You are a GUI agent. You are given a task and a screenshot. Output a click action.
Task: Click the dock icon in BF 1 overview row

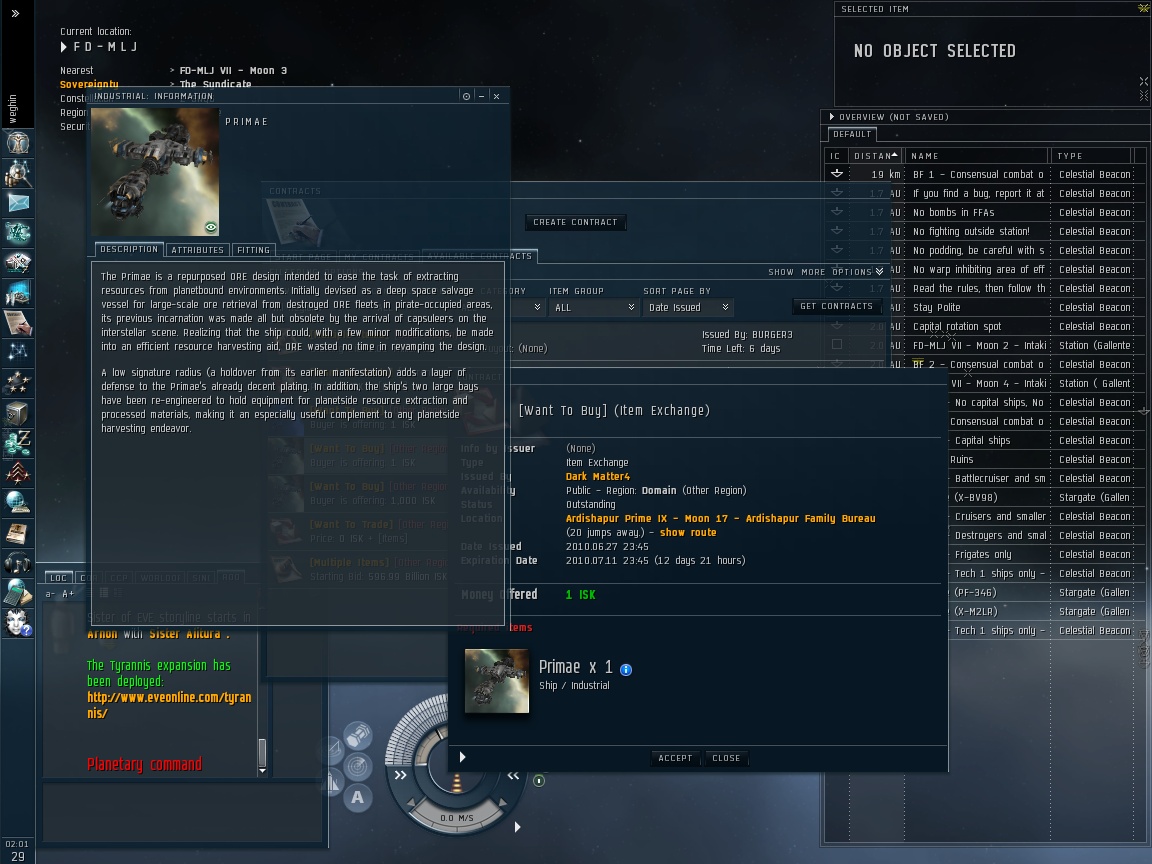coord(837,174)
